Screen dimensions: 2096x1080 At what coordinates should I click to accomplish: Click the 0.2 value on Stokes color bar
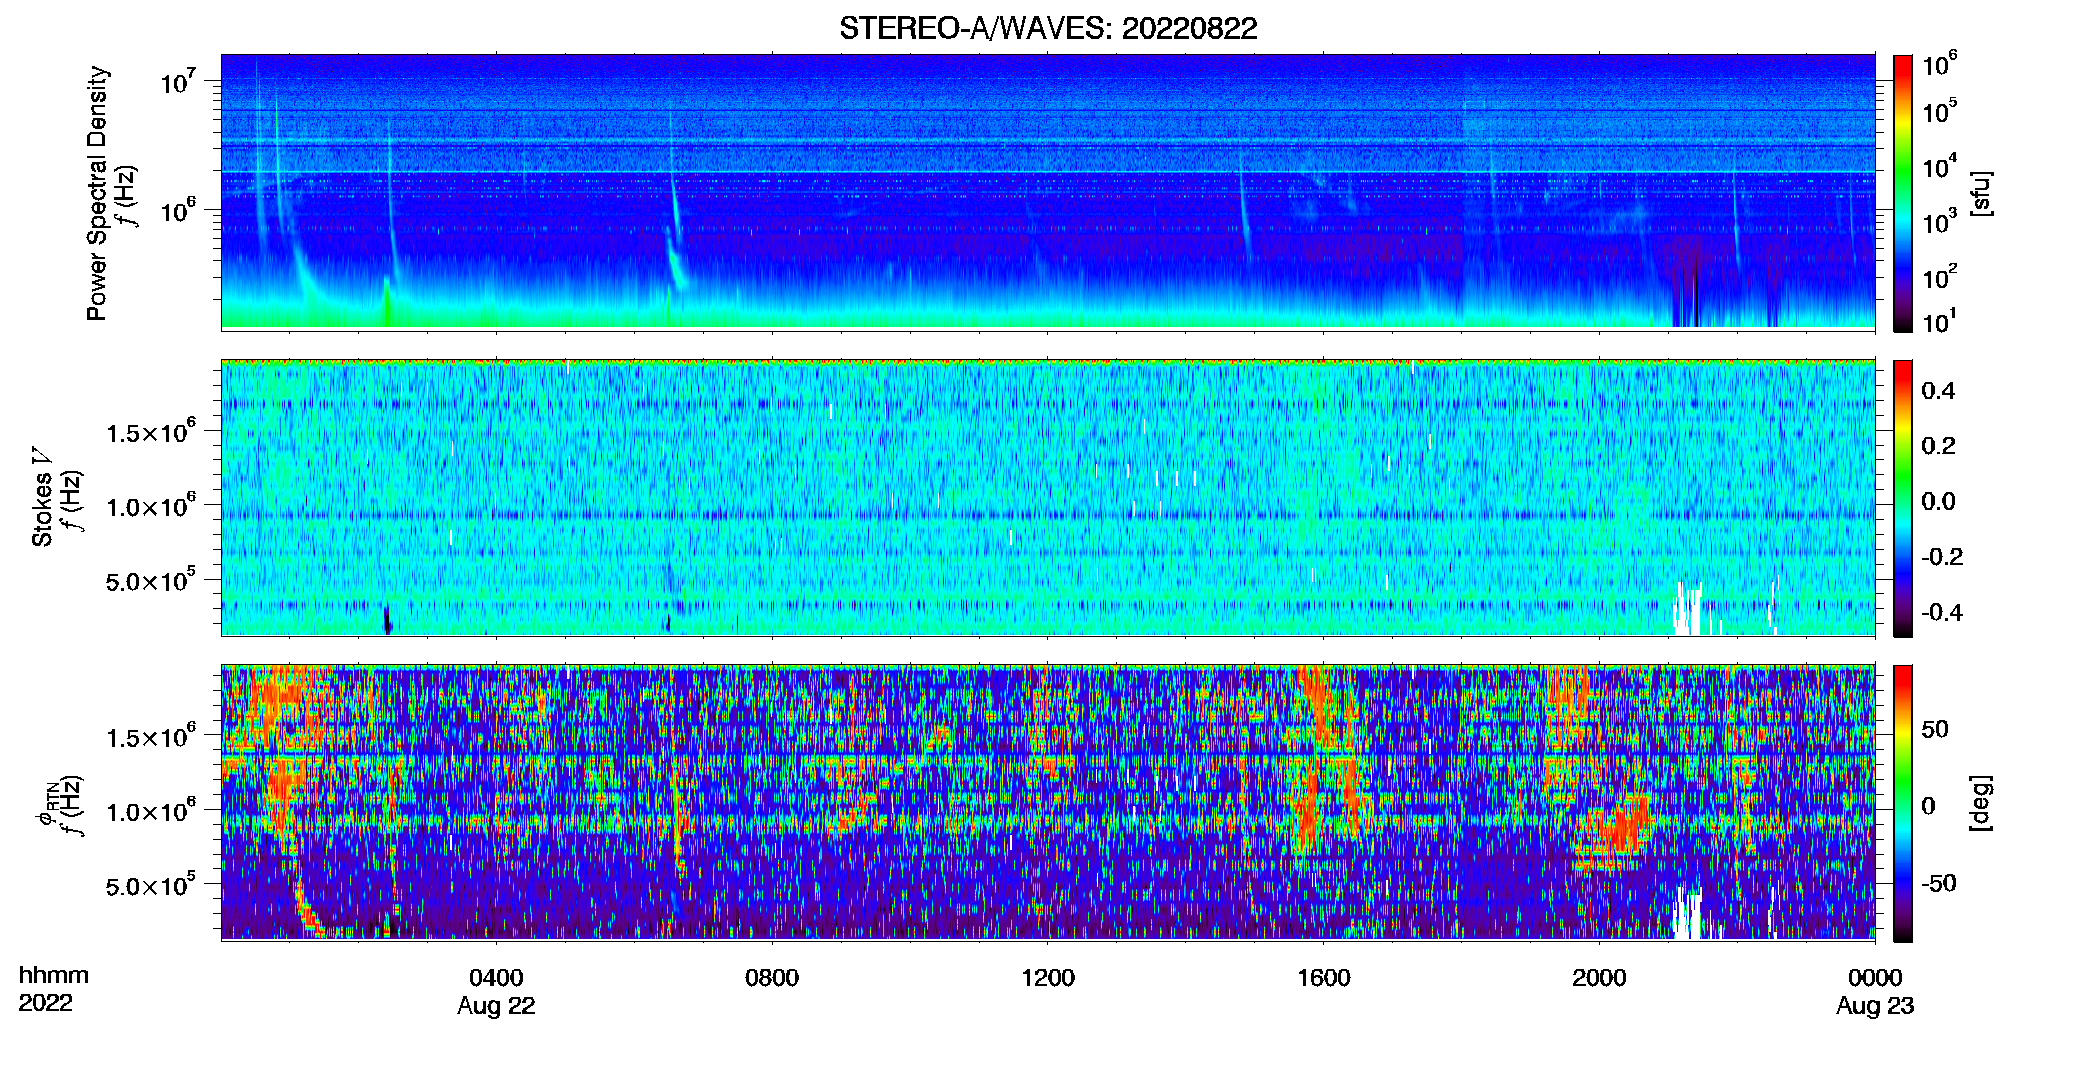pyautogui.click(x=1938, y=446)
